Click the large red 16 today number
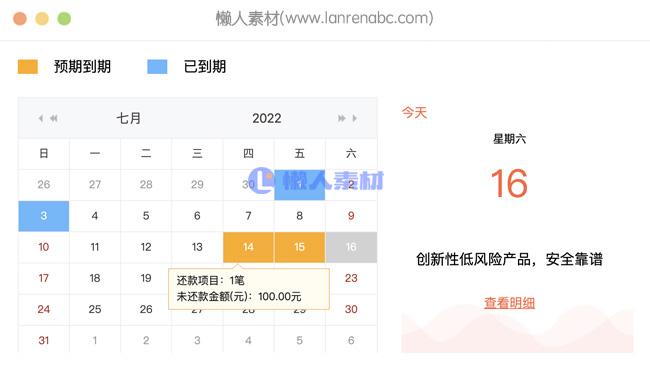 [x=509, y=184]
